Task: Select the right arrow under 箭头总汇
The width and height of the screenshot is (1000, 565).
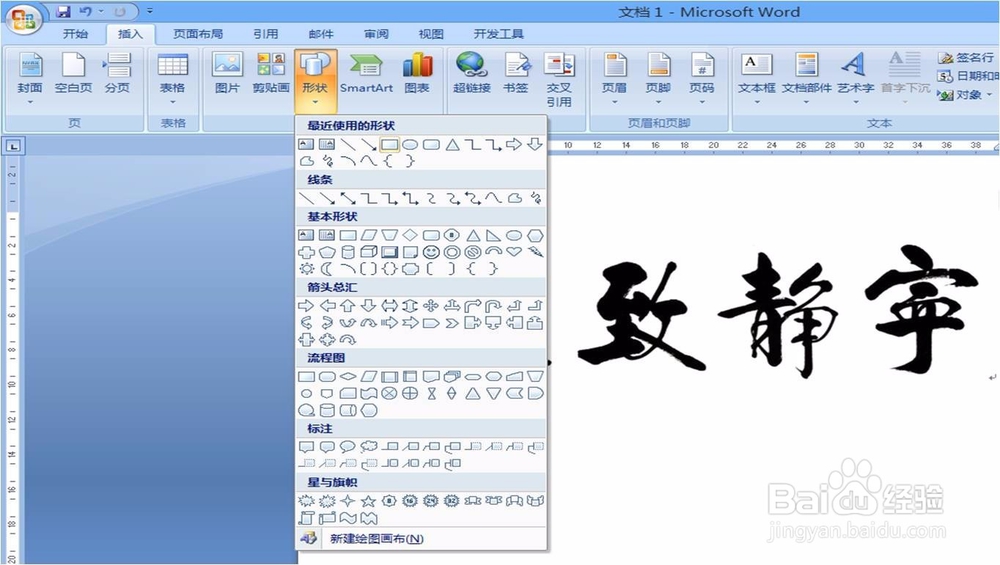Action: (307, 305)
